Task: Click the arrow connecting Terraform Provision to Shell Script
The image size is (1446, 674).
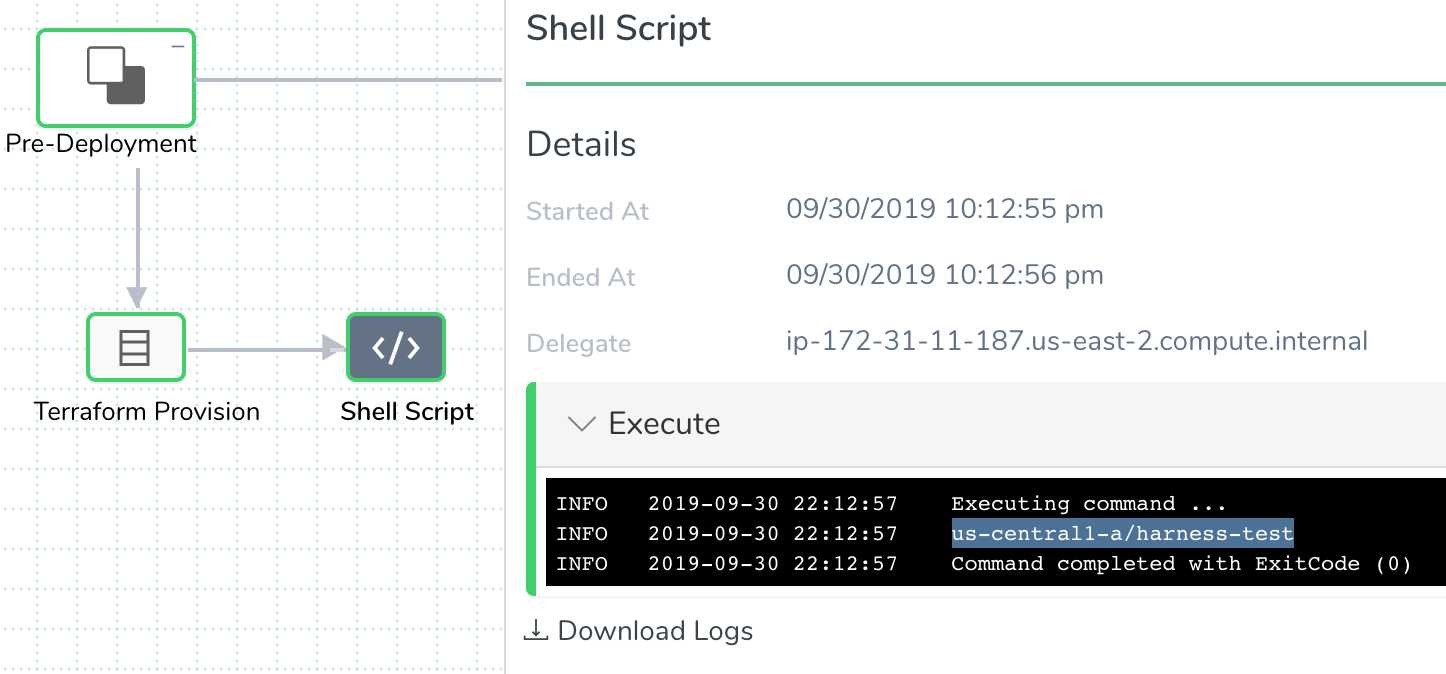Action: [266, 348]
